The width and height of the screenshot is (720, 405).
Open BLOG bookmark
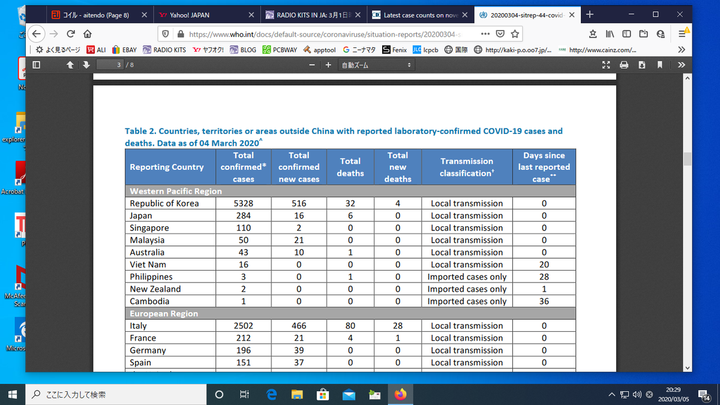click(x=243, y=50)
